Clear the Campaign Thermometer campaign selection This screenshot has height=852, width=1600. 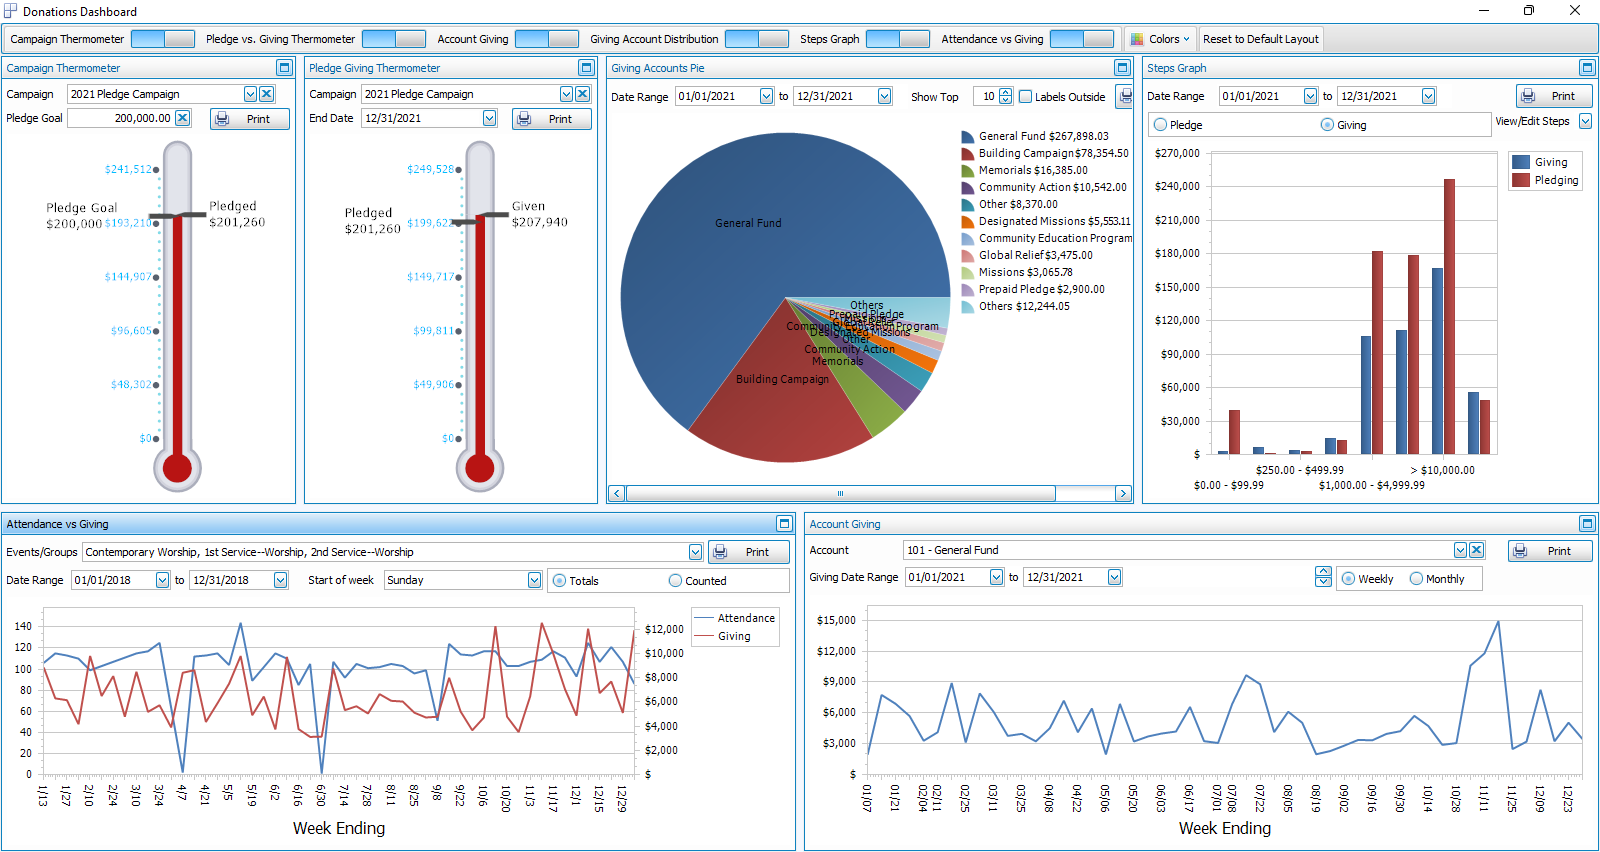[267, 94]
